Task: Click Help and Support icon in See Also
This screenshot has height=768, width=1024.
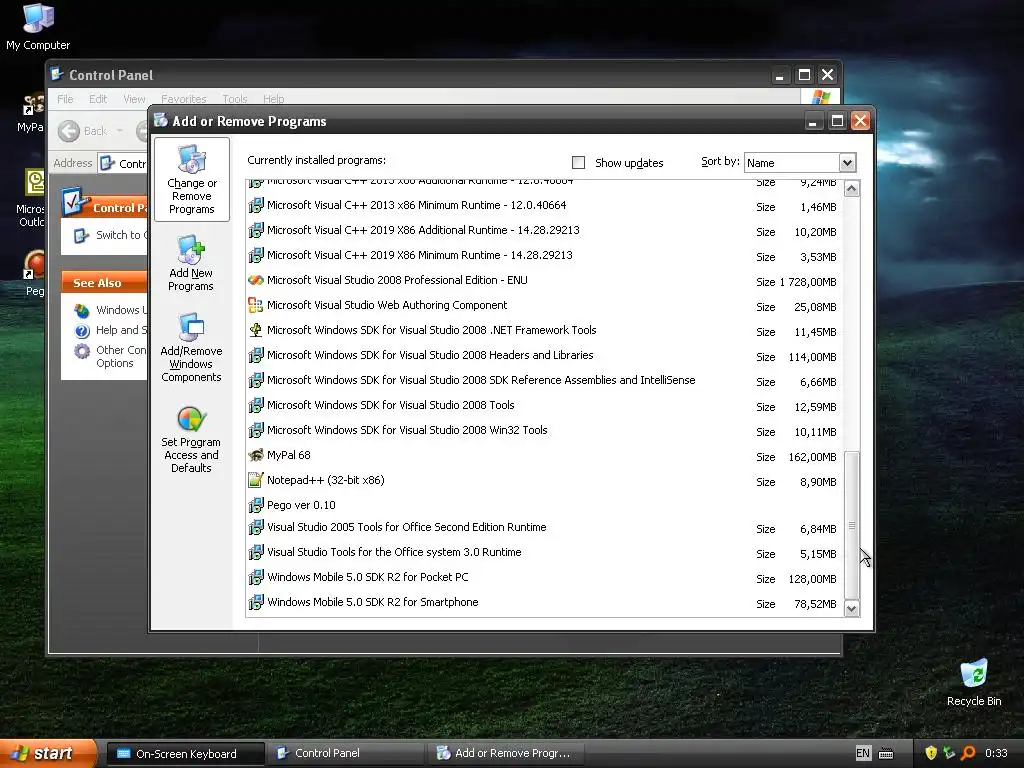Action: [x=82, y=330]
